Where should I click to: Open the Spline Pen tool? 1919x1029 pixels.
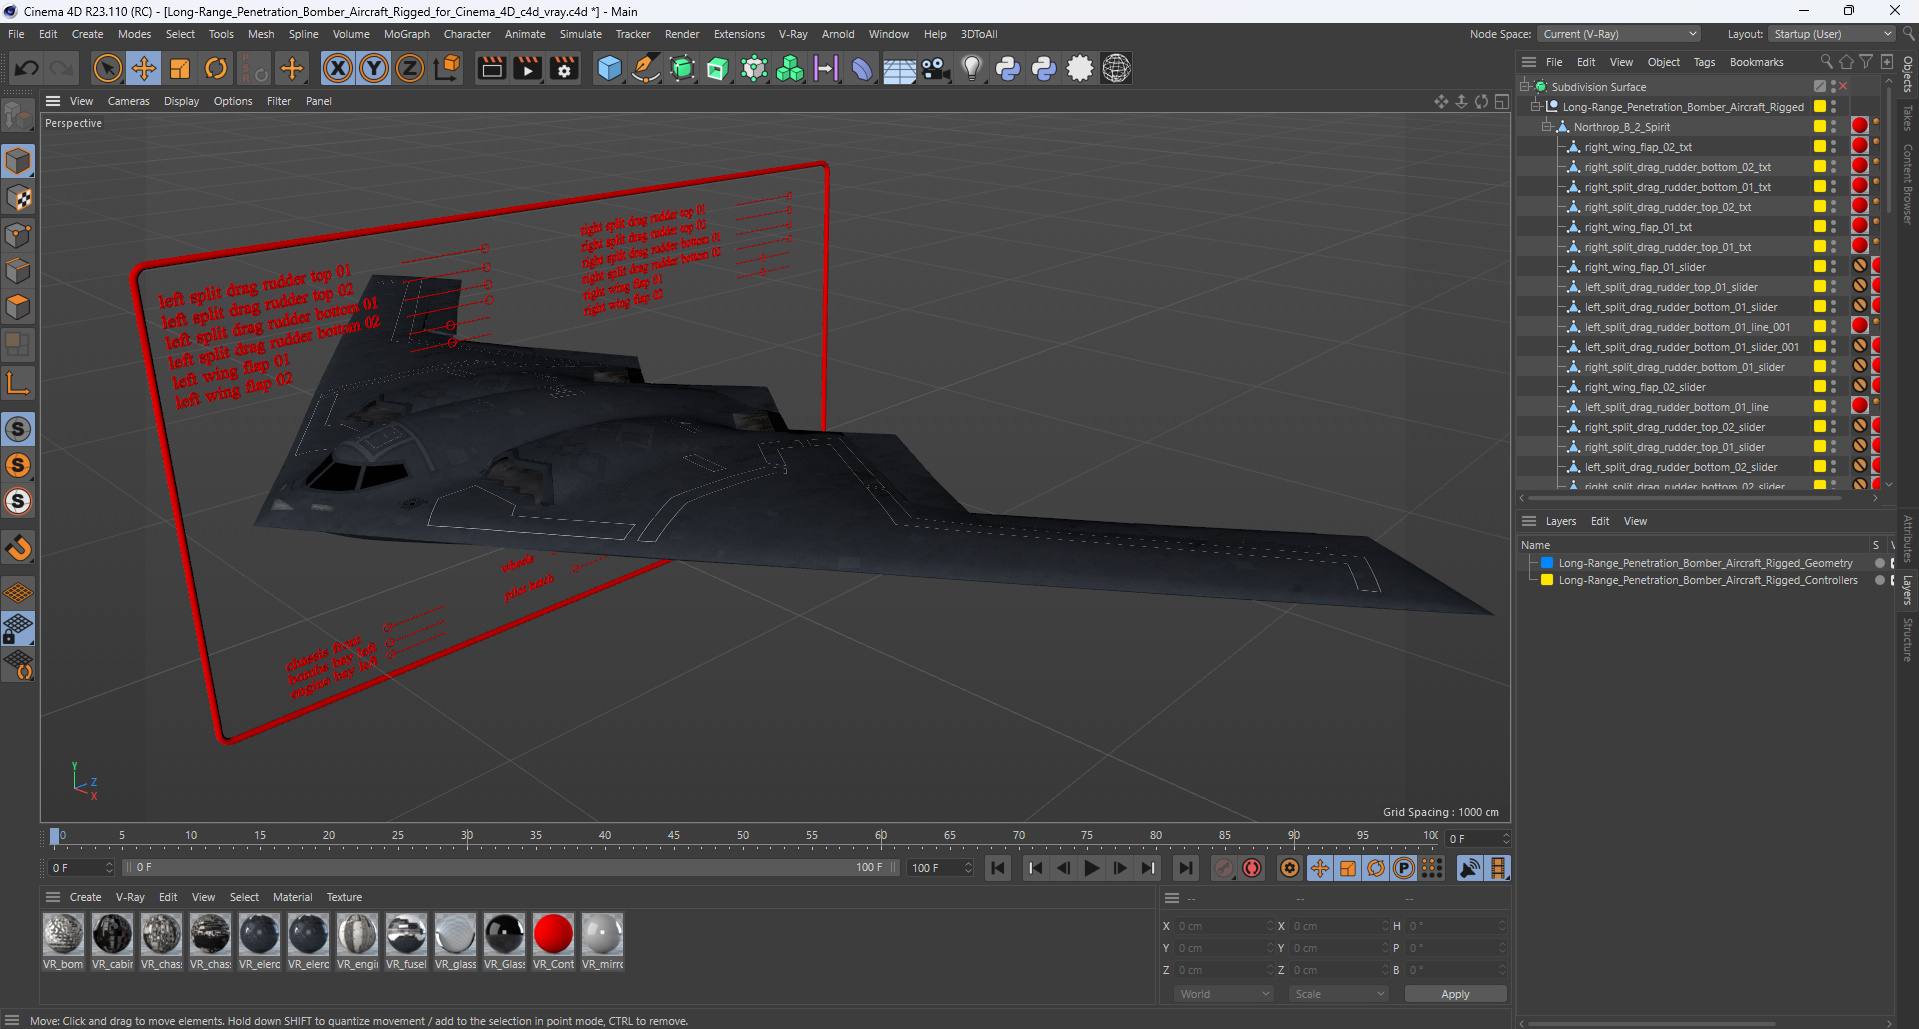[646, 68]
